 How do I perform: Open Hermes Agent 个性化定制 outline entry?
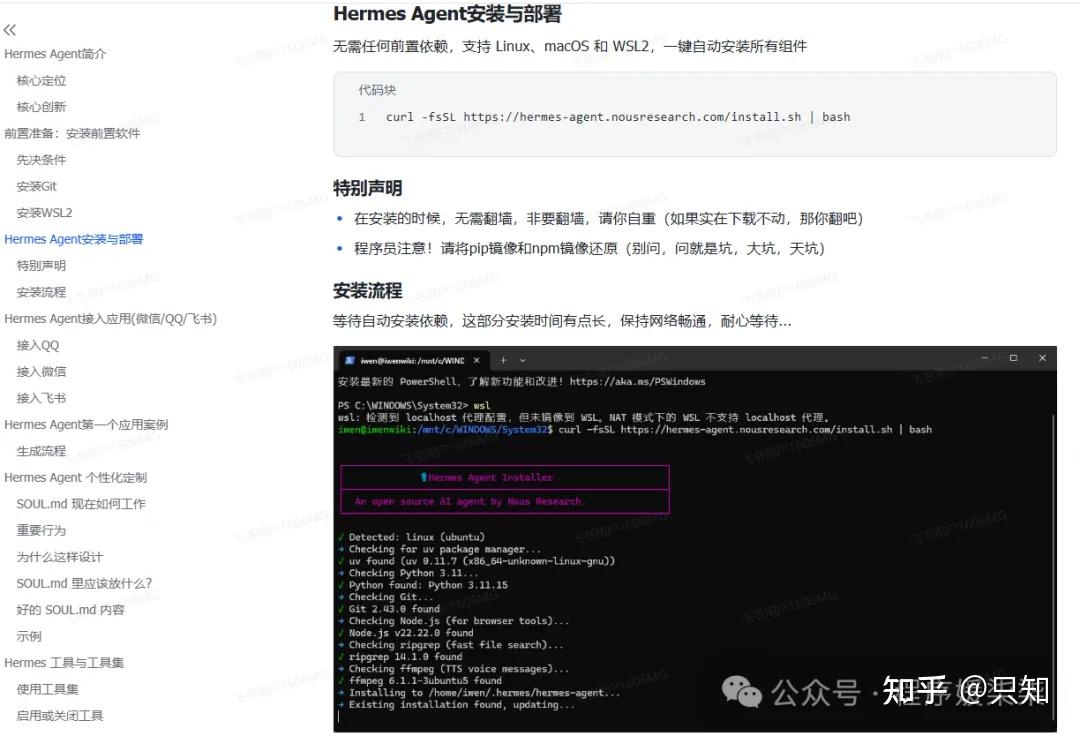[76, 478]
